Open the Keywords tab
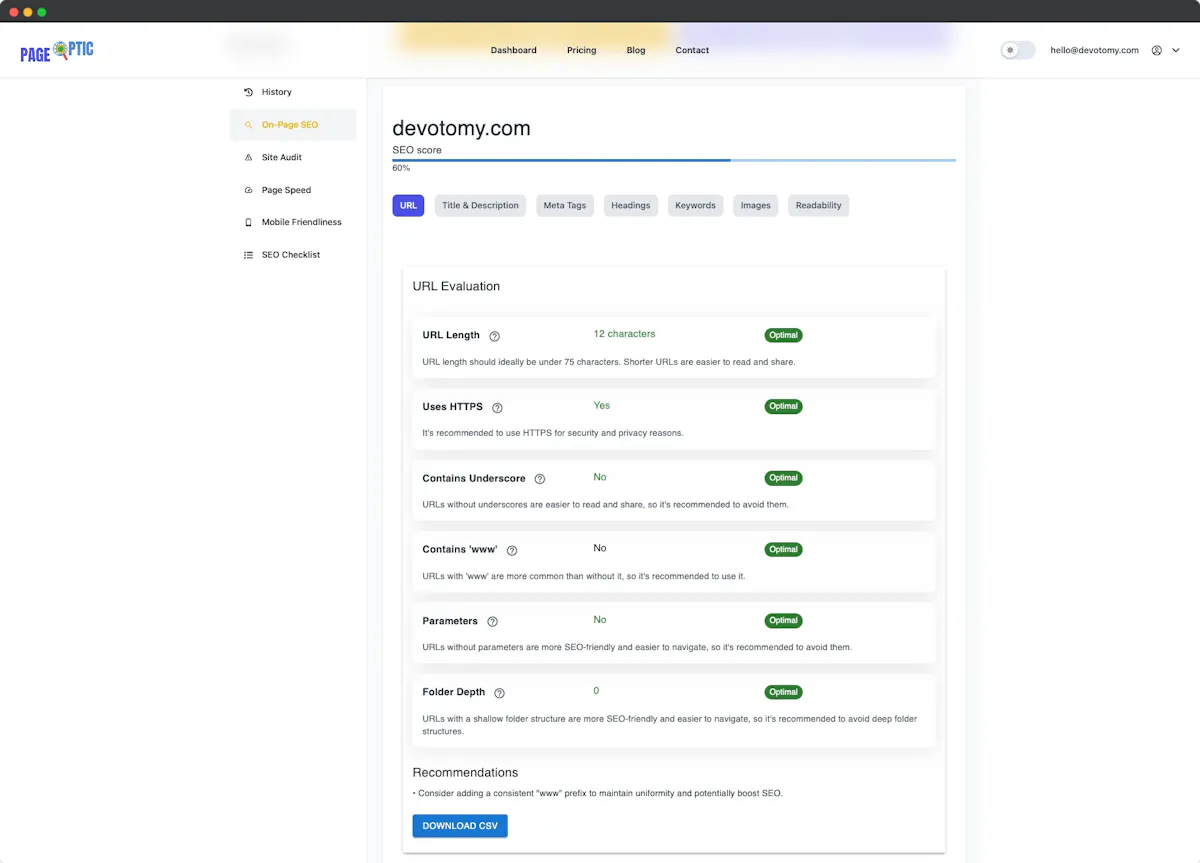 [695, 206]
